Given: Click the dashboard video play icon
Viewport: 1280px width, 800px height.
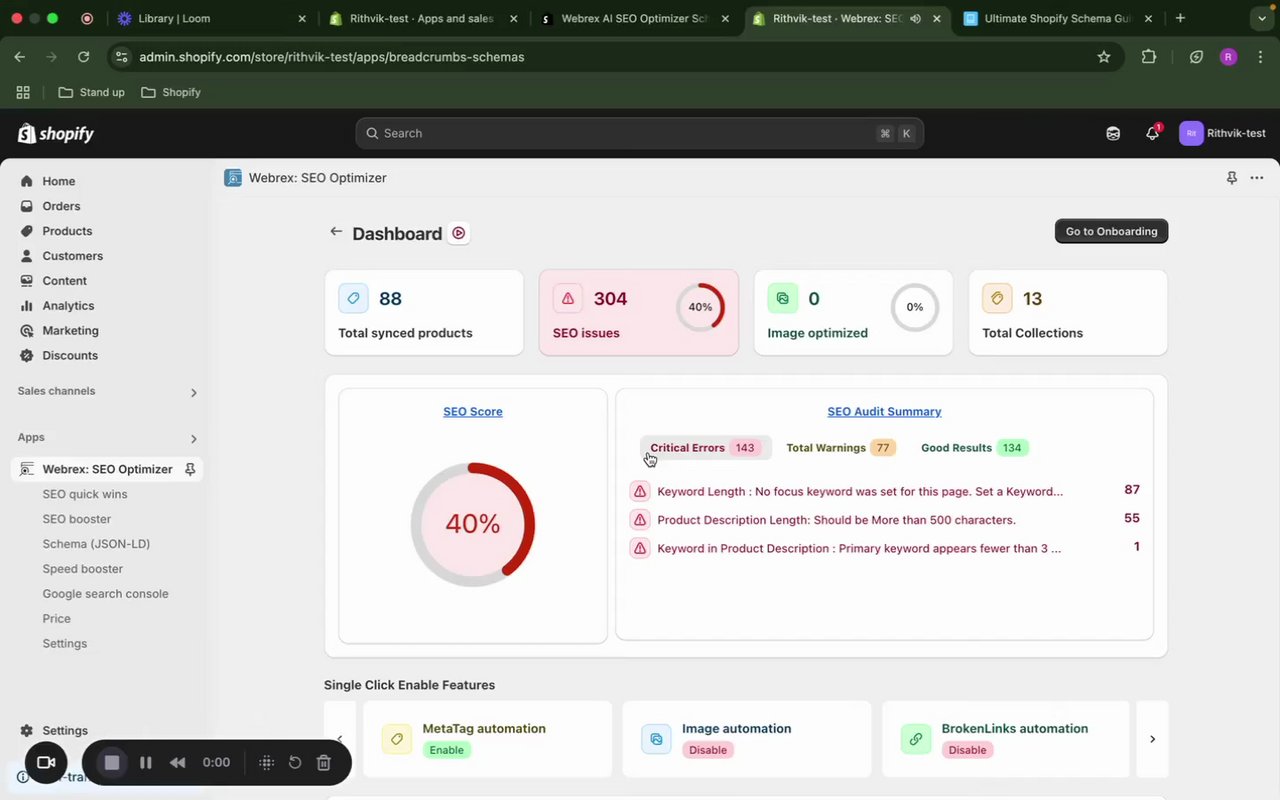Looking at the screenshot, I should click(x=458, y=233).
